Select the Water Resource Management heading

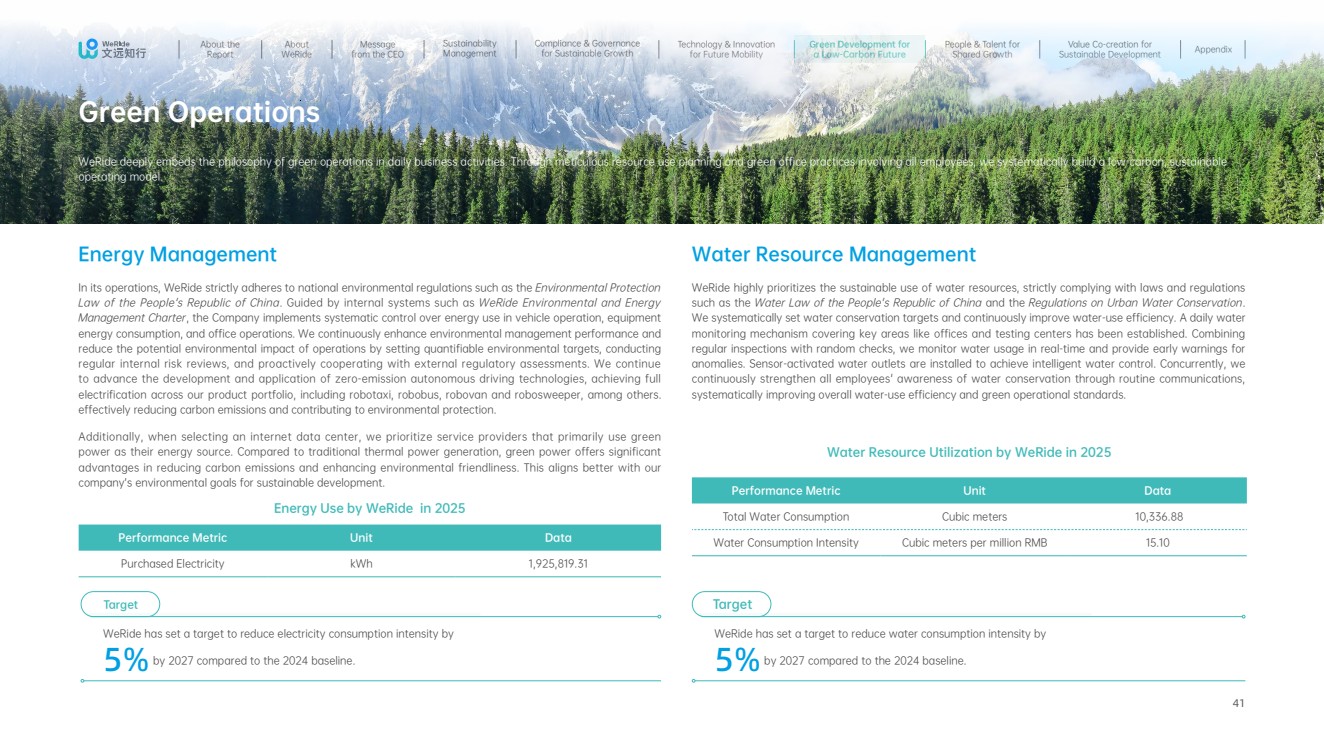coord(834,255)
